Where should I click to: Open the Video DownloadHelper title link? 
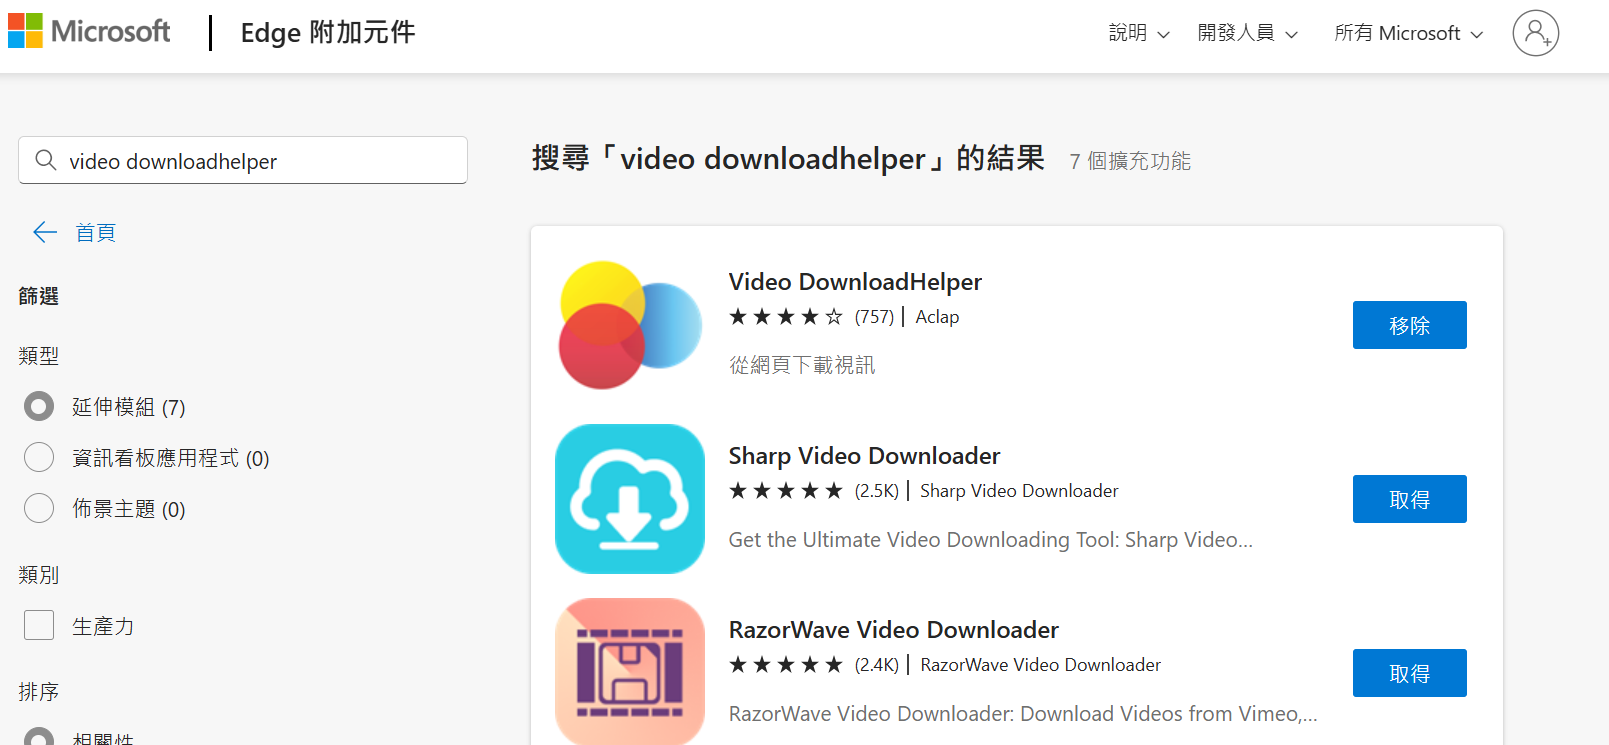(855, 282)
